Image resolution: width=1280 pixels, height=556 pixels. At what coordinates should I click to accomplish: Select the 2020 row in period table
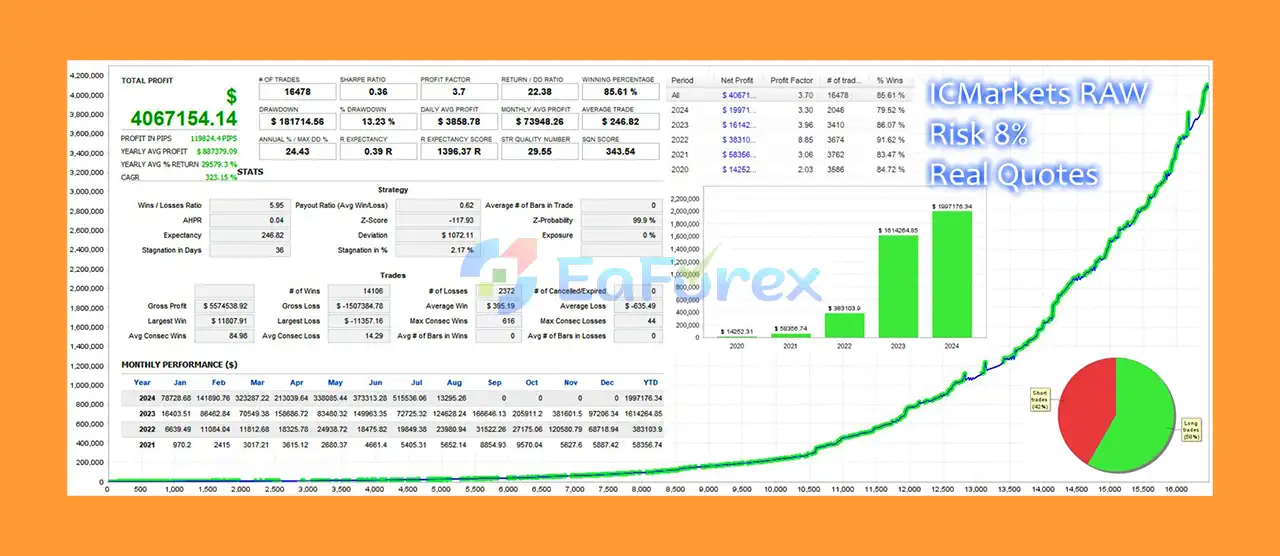click(790, 169)
